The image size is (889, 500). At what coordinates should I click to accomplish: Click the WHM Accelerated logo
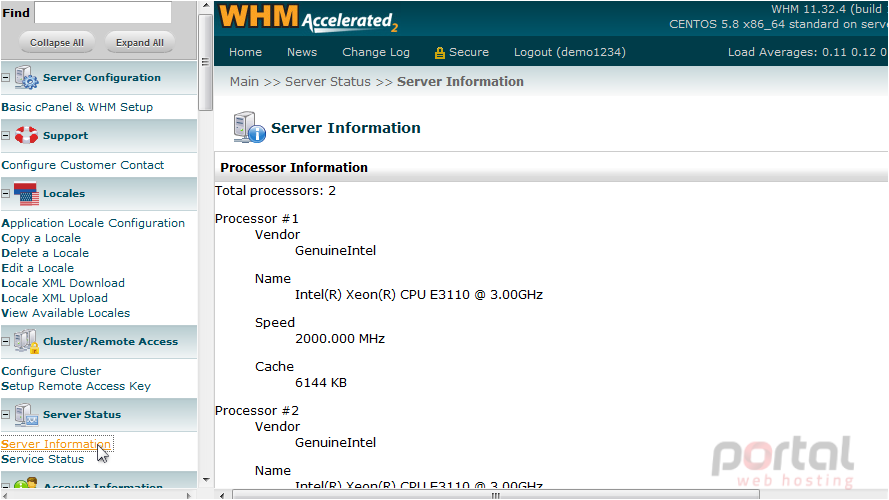pos(309,18)
